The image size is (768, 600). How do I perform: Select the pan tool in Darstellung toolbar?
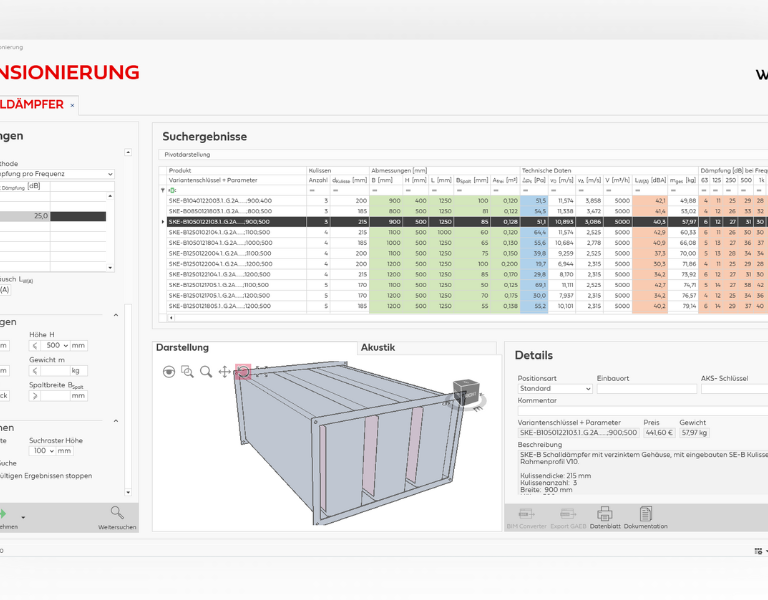pyautogui.click(x=224, y=371)
